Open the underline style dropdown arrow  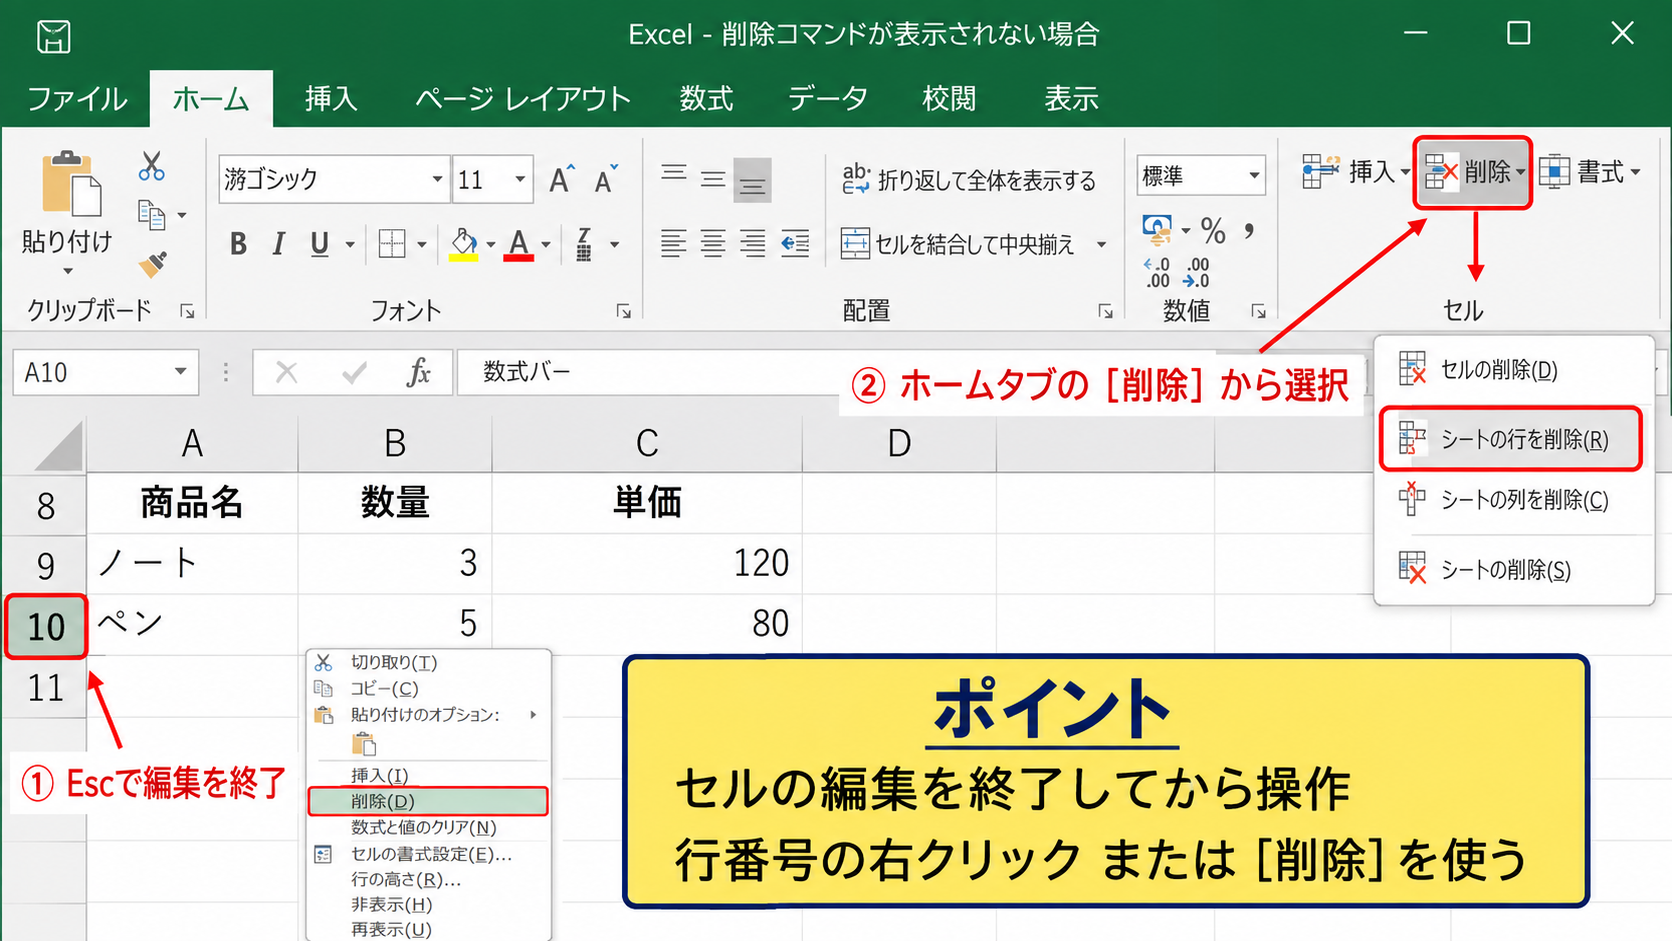[350, 244]
